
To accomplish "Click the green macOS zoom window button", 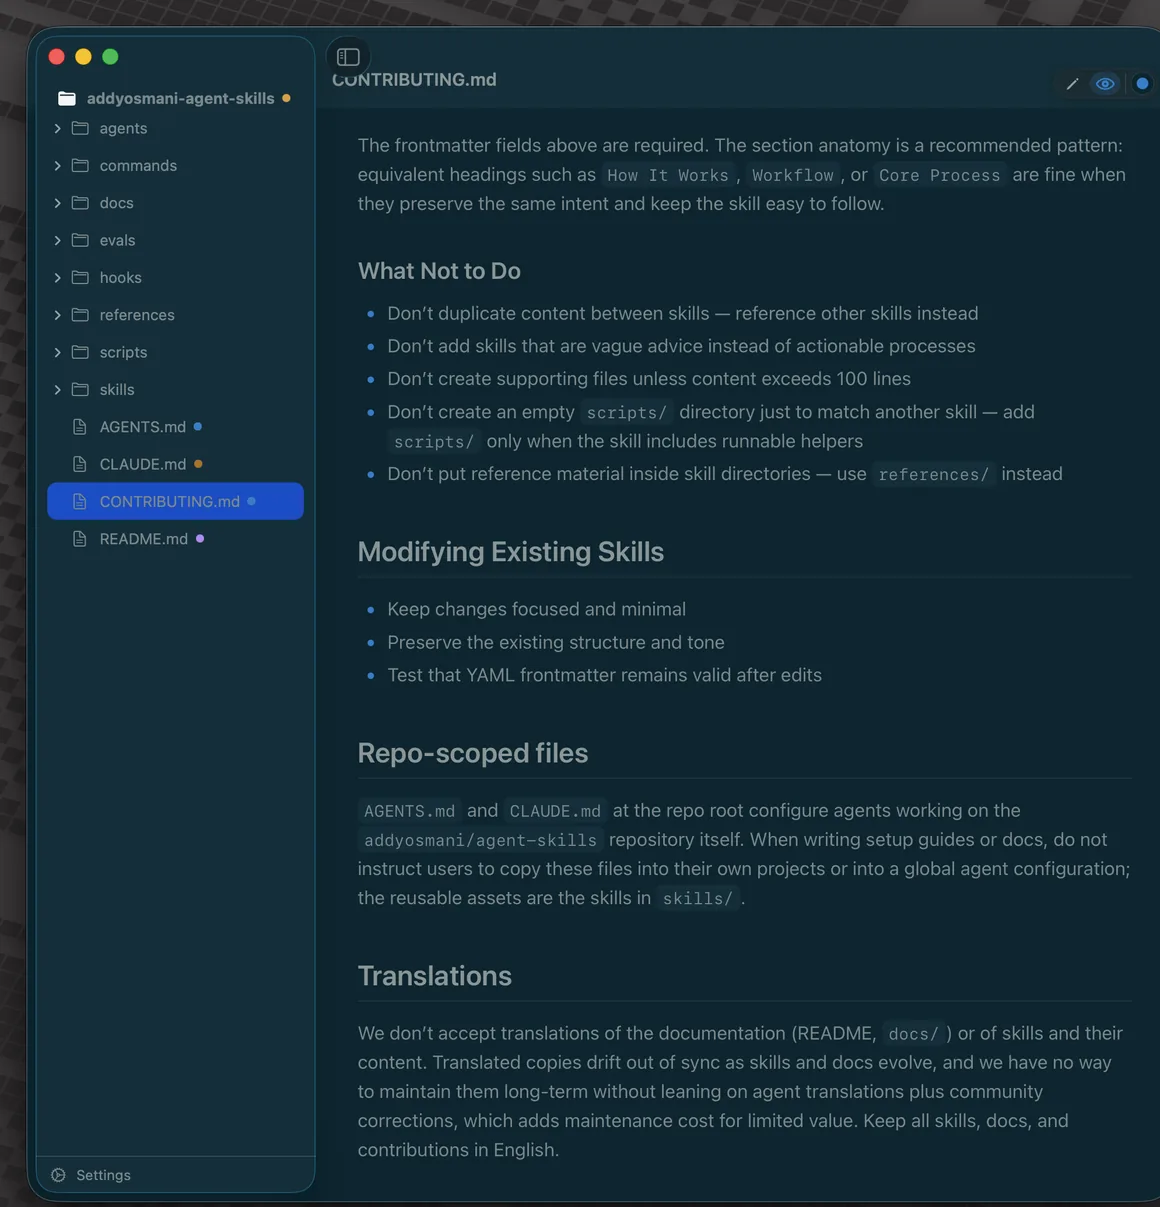I will (110, 57).
